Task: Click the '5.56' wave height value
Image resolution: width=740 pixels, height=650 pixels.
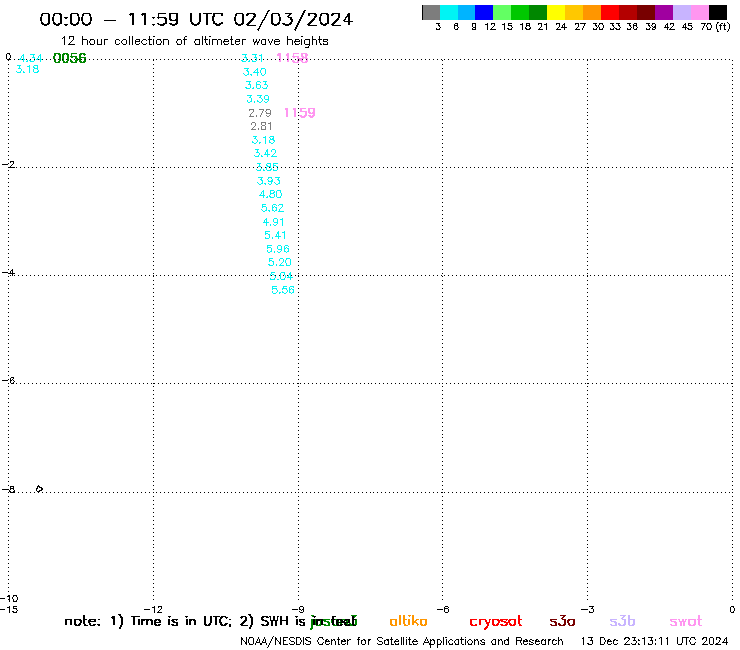Action: [283, 290]
